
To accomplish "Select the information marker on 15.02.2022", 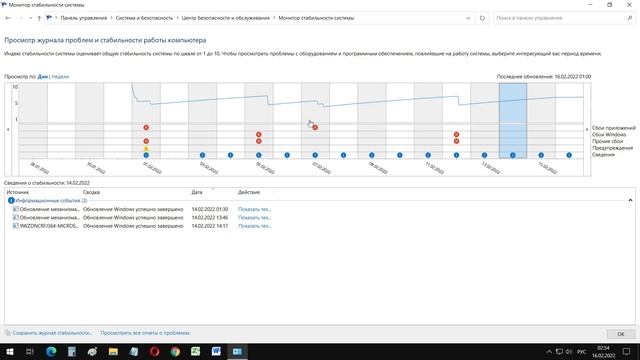I will 541,155.
